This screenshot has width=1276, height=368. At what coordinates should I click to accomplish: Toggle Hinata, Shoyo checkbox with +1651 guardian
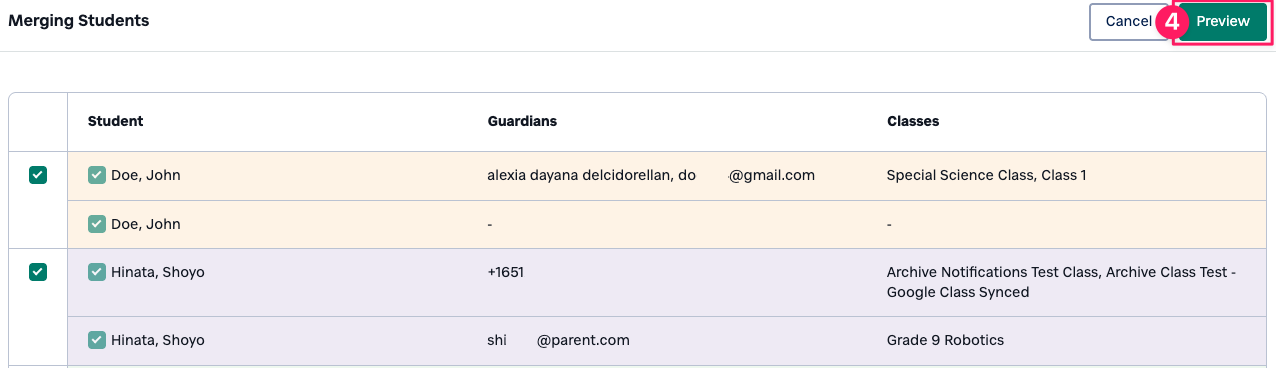click(97, 272)
